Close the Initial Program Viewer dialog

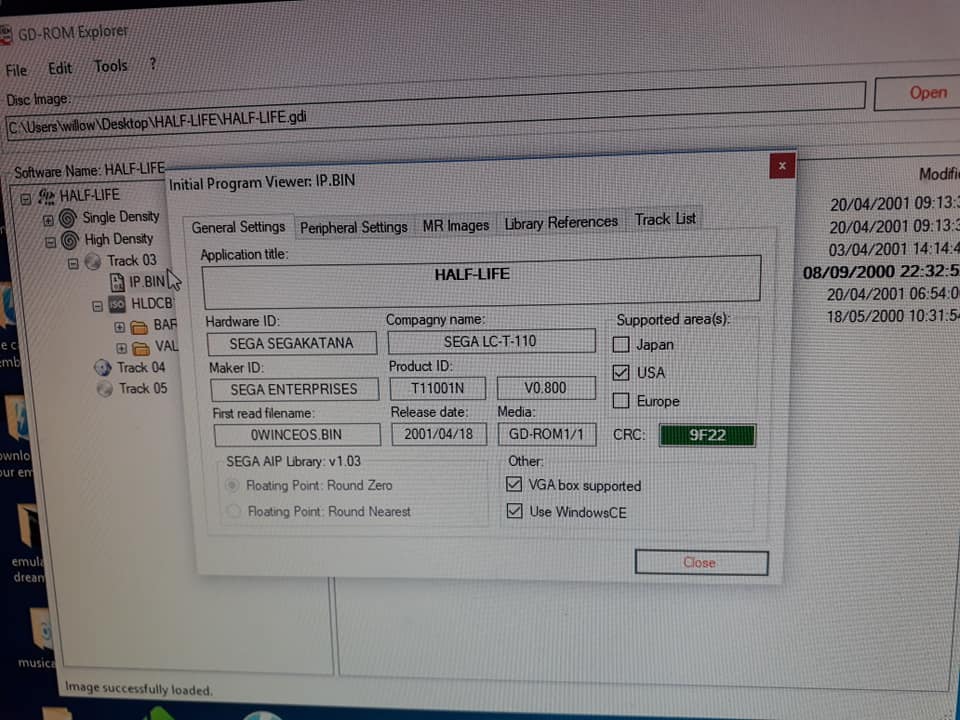tap(782, 166)
